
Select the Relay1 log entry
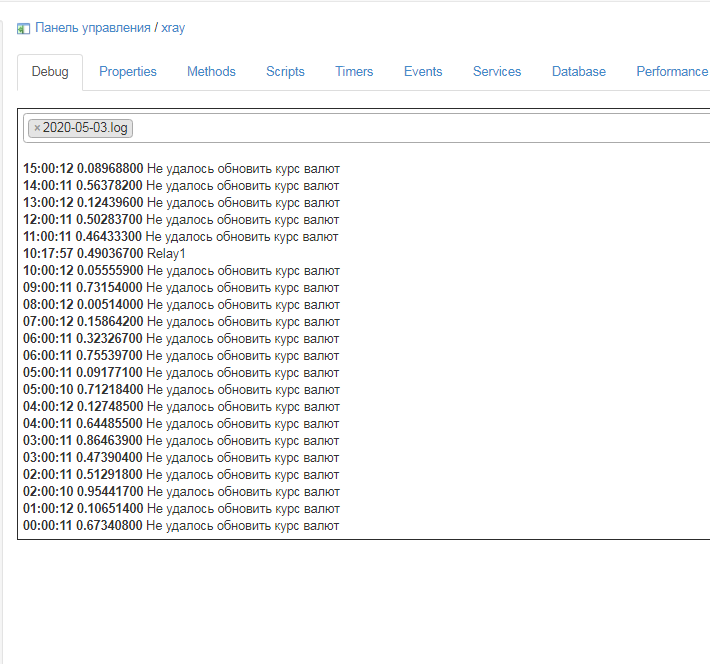click(104, 254)
